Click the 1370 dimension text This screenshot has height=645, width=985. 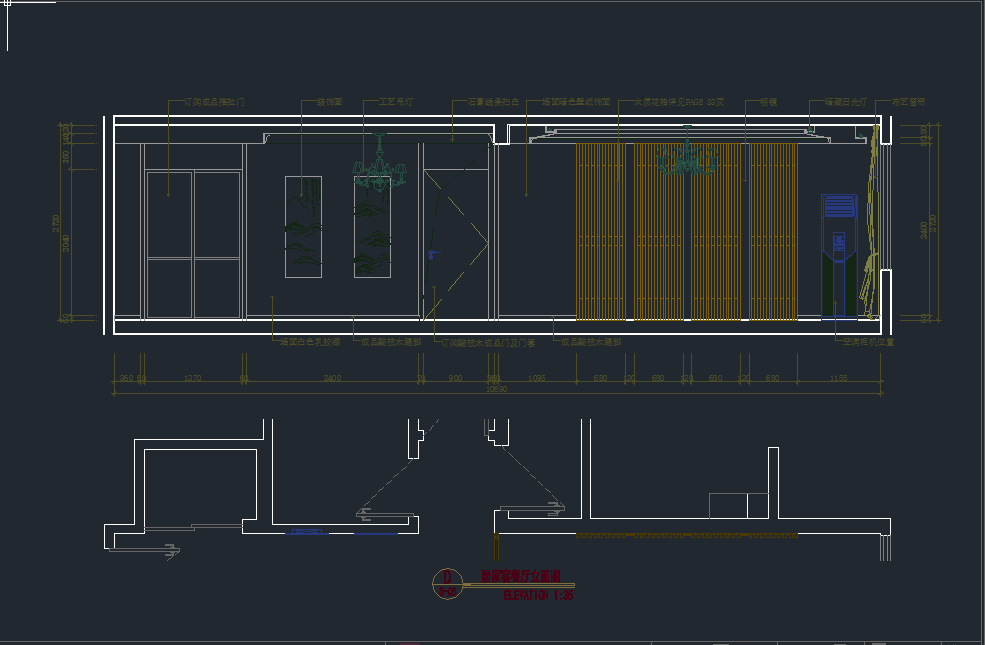click(194, 378)
